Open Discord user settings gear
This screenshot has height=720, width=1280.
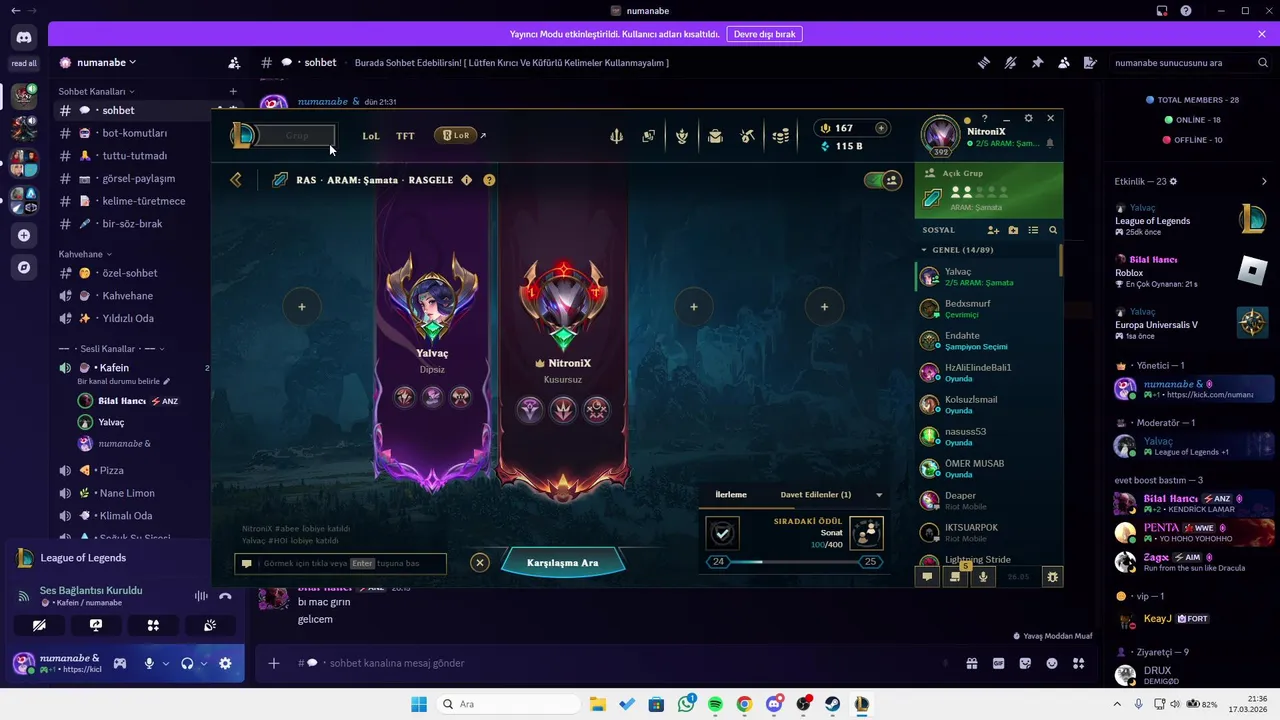coord(225,663)
